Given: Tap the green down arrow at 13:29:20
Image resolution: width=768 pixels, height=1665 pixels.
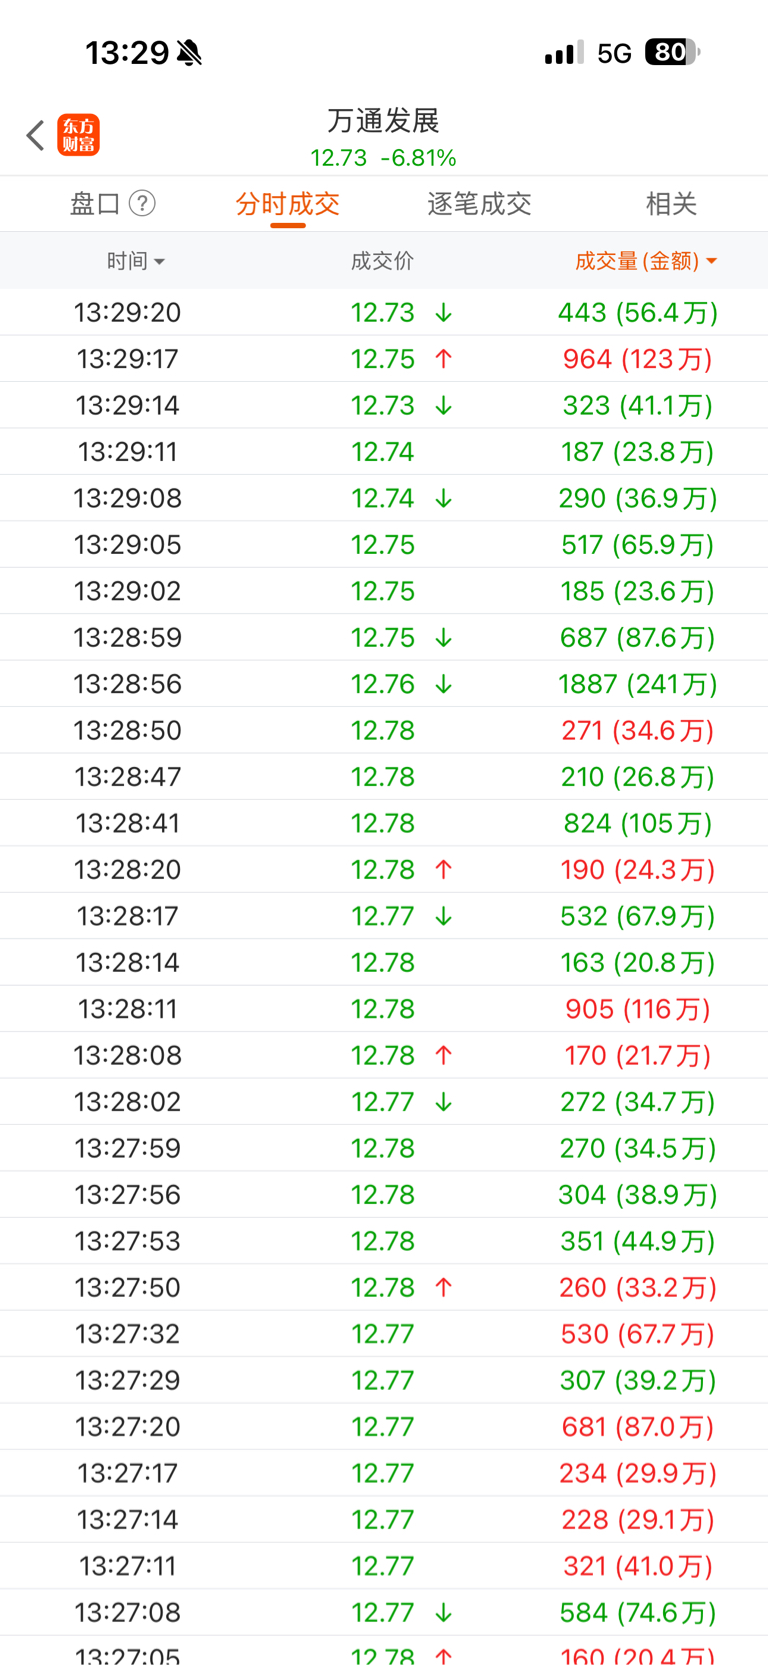Looking at the screenshot, I should 444,313.
